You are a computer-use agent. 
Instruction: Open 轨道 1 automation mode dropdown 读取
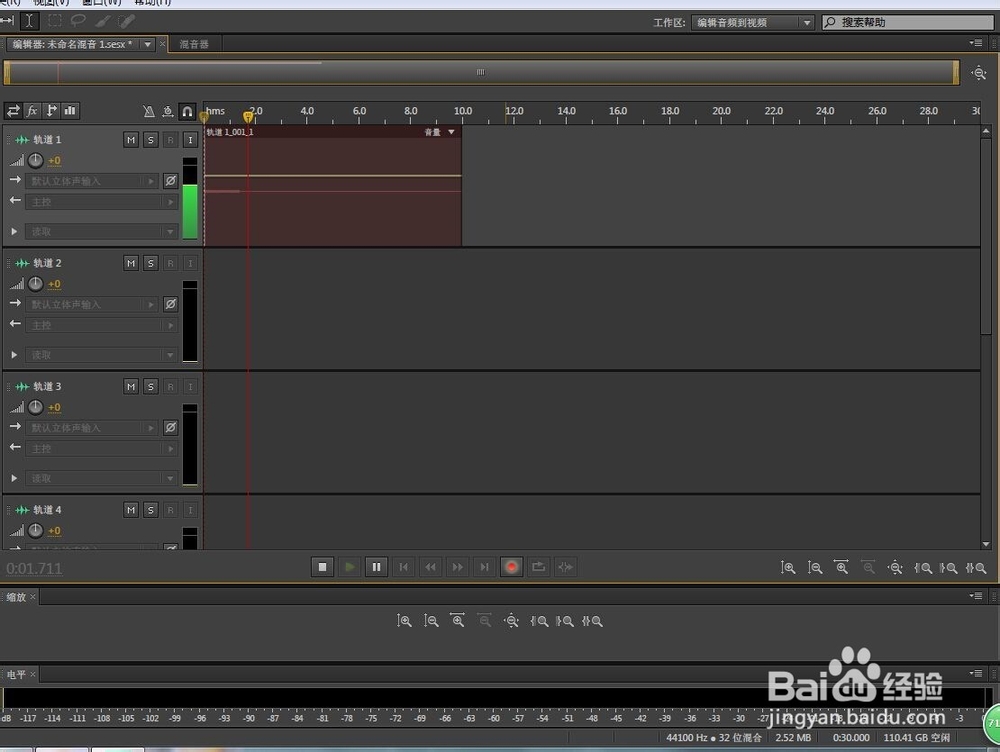(101, 232)
